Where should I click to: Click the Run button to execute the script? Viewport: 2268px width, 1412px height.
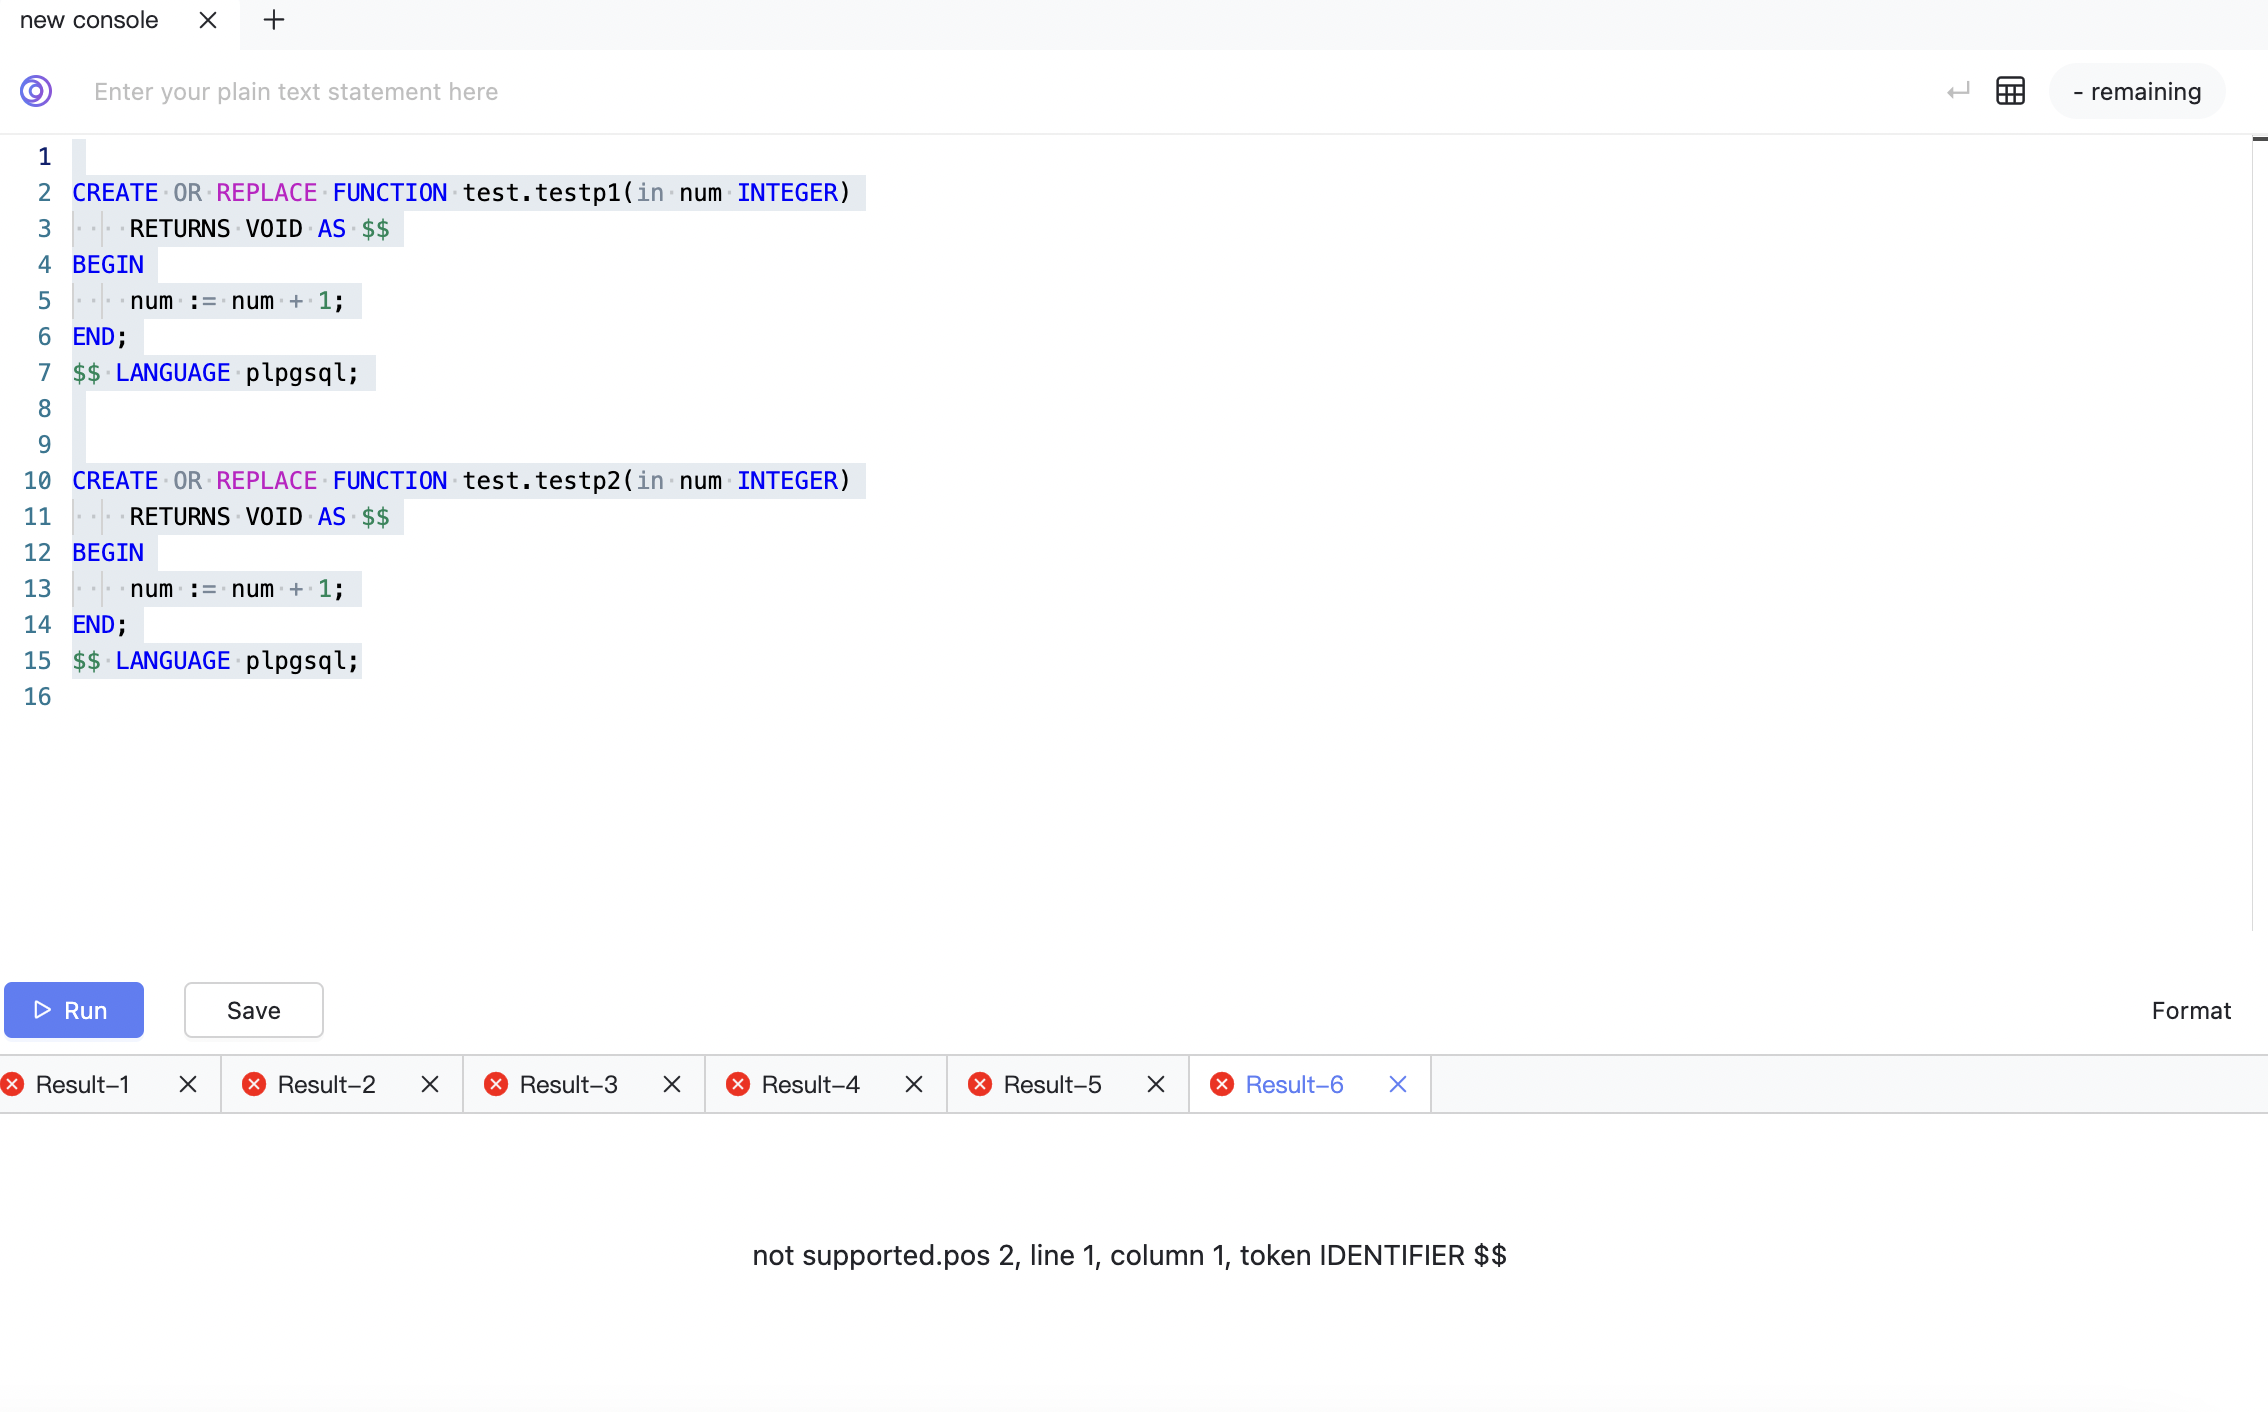click(x=74, y=1010)
